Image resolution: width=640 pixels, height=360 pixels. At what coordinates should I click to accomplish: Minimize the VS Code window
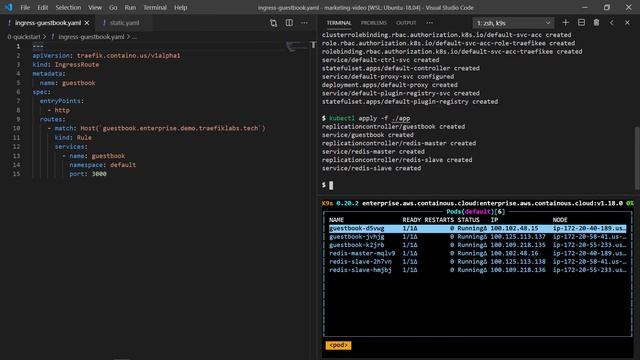pyautogui.click(x=585, y=7)
